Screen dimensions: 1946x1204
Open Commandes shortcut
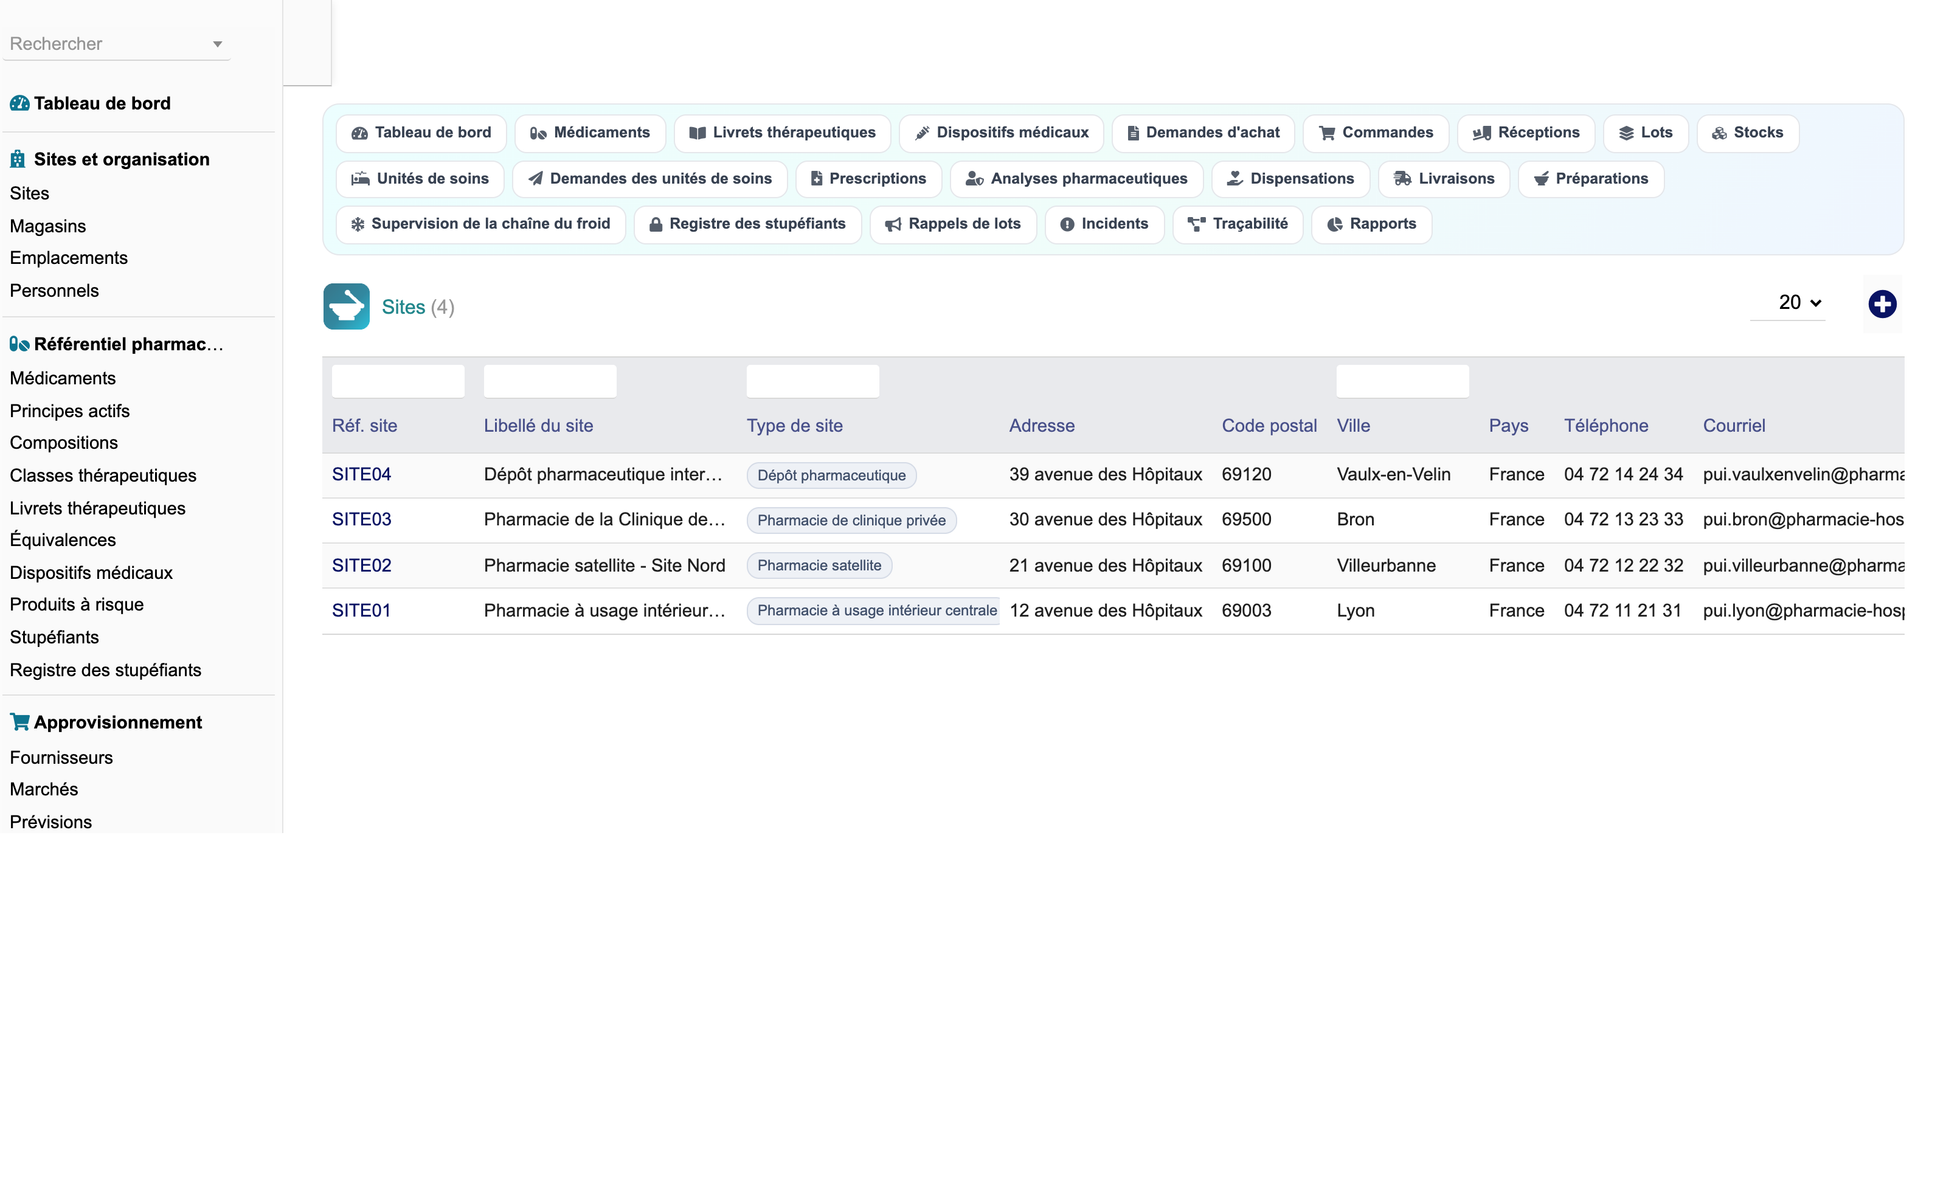point(1376,133)
